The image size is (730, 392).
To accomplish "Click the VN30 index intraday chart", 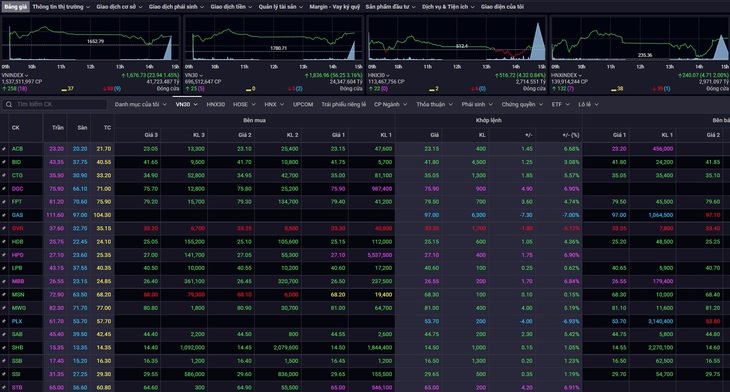I will click(273, 42).
